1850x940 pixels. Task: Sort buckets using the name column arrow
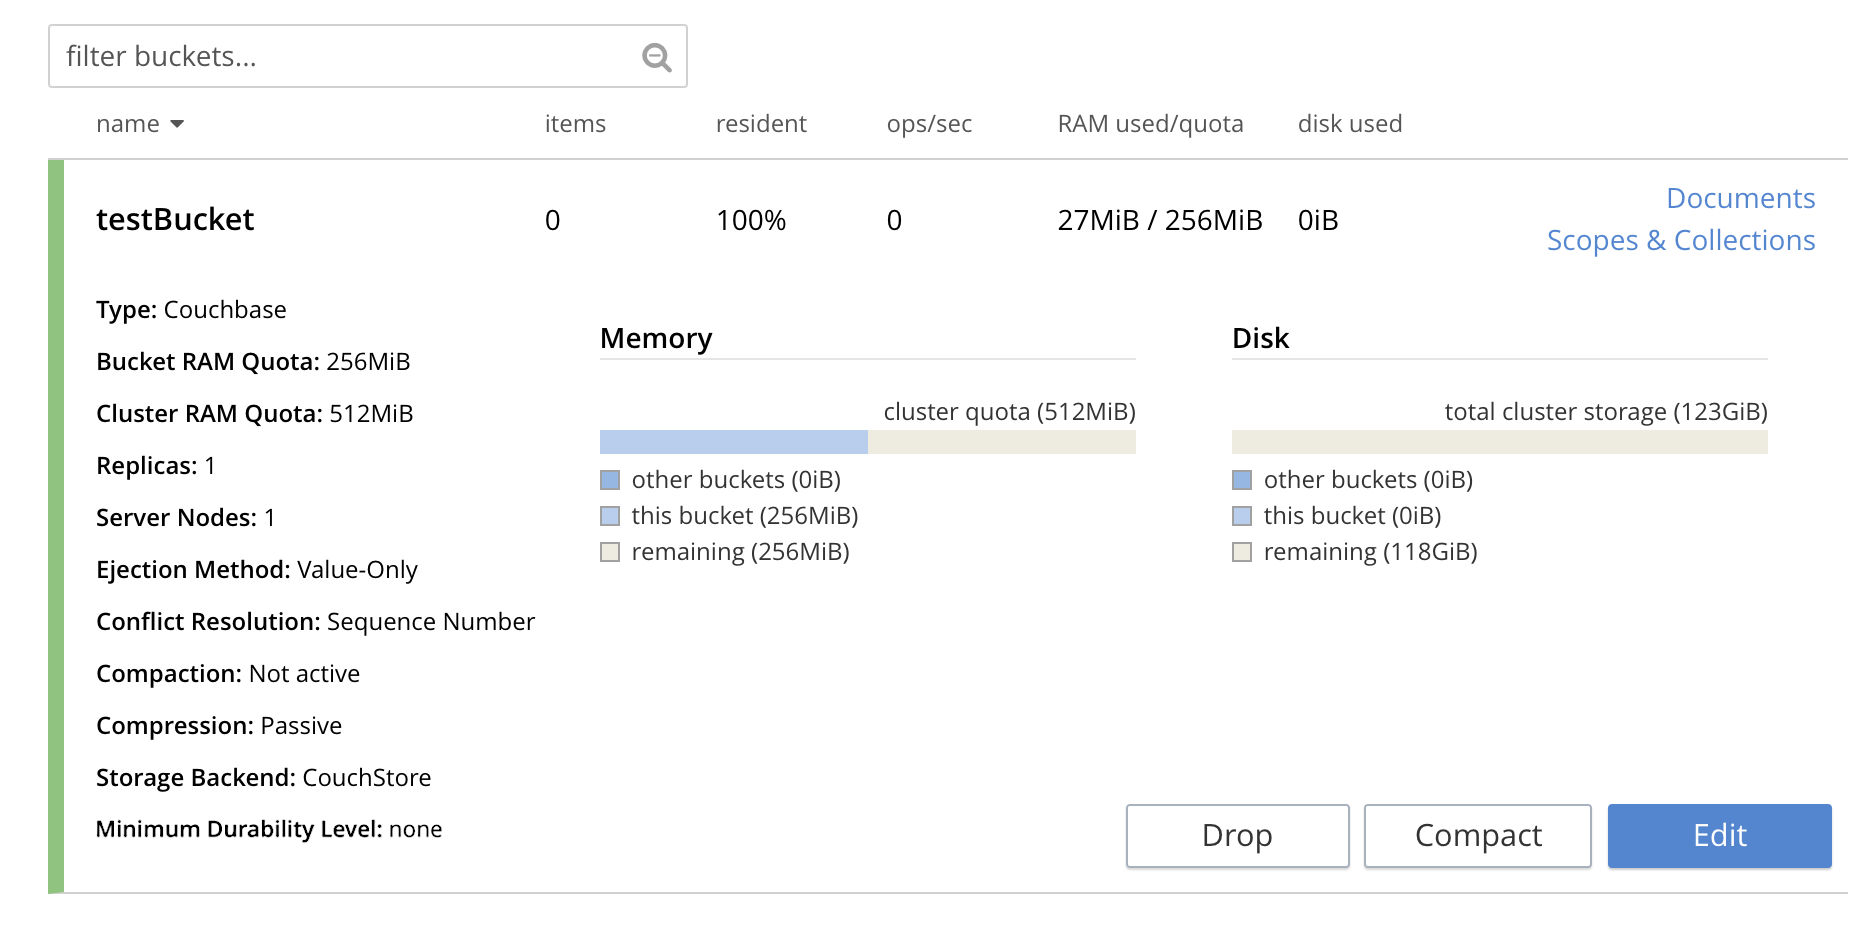click(177, 124)
